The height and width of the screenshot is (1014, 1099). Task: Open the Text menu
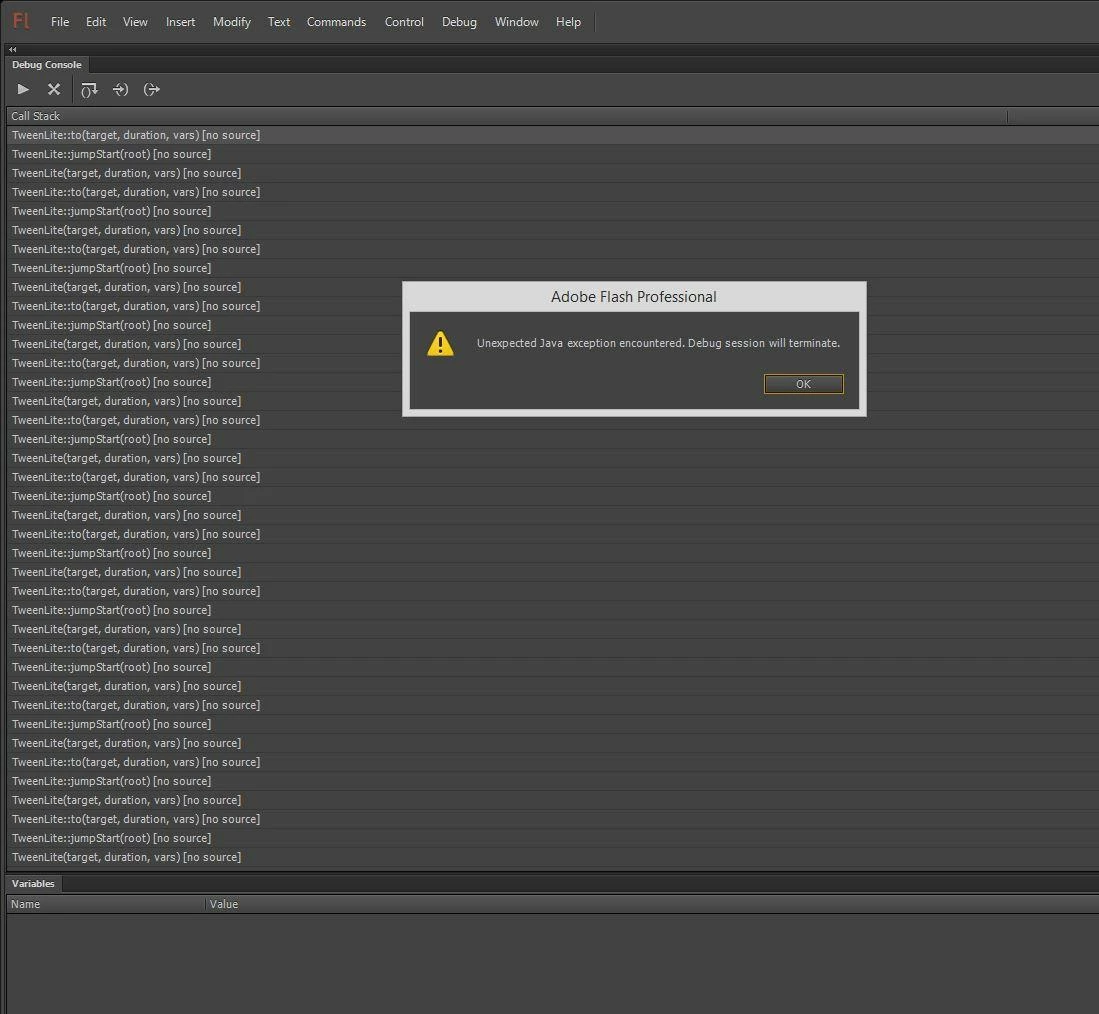tap(279, 22)
